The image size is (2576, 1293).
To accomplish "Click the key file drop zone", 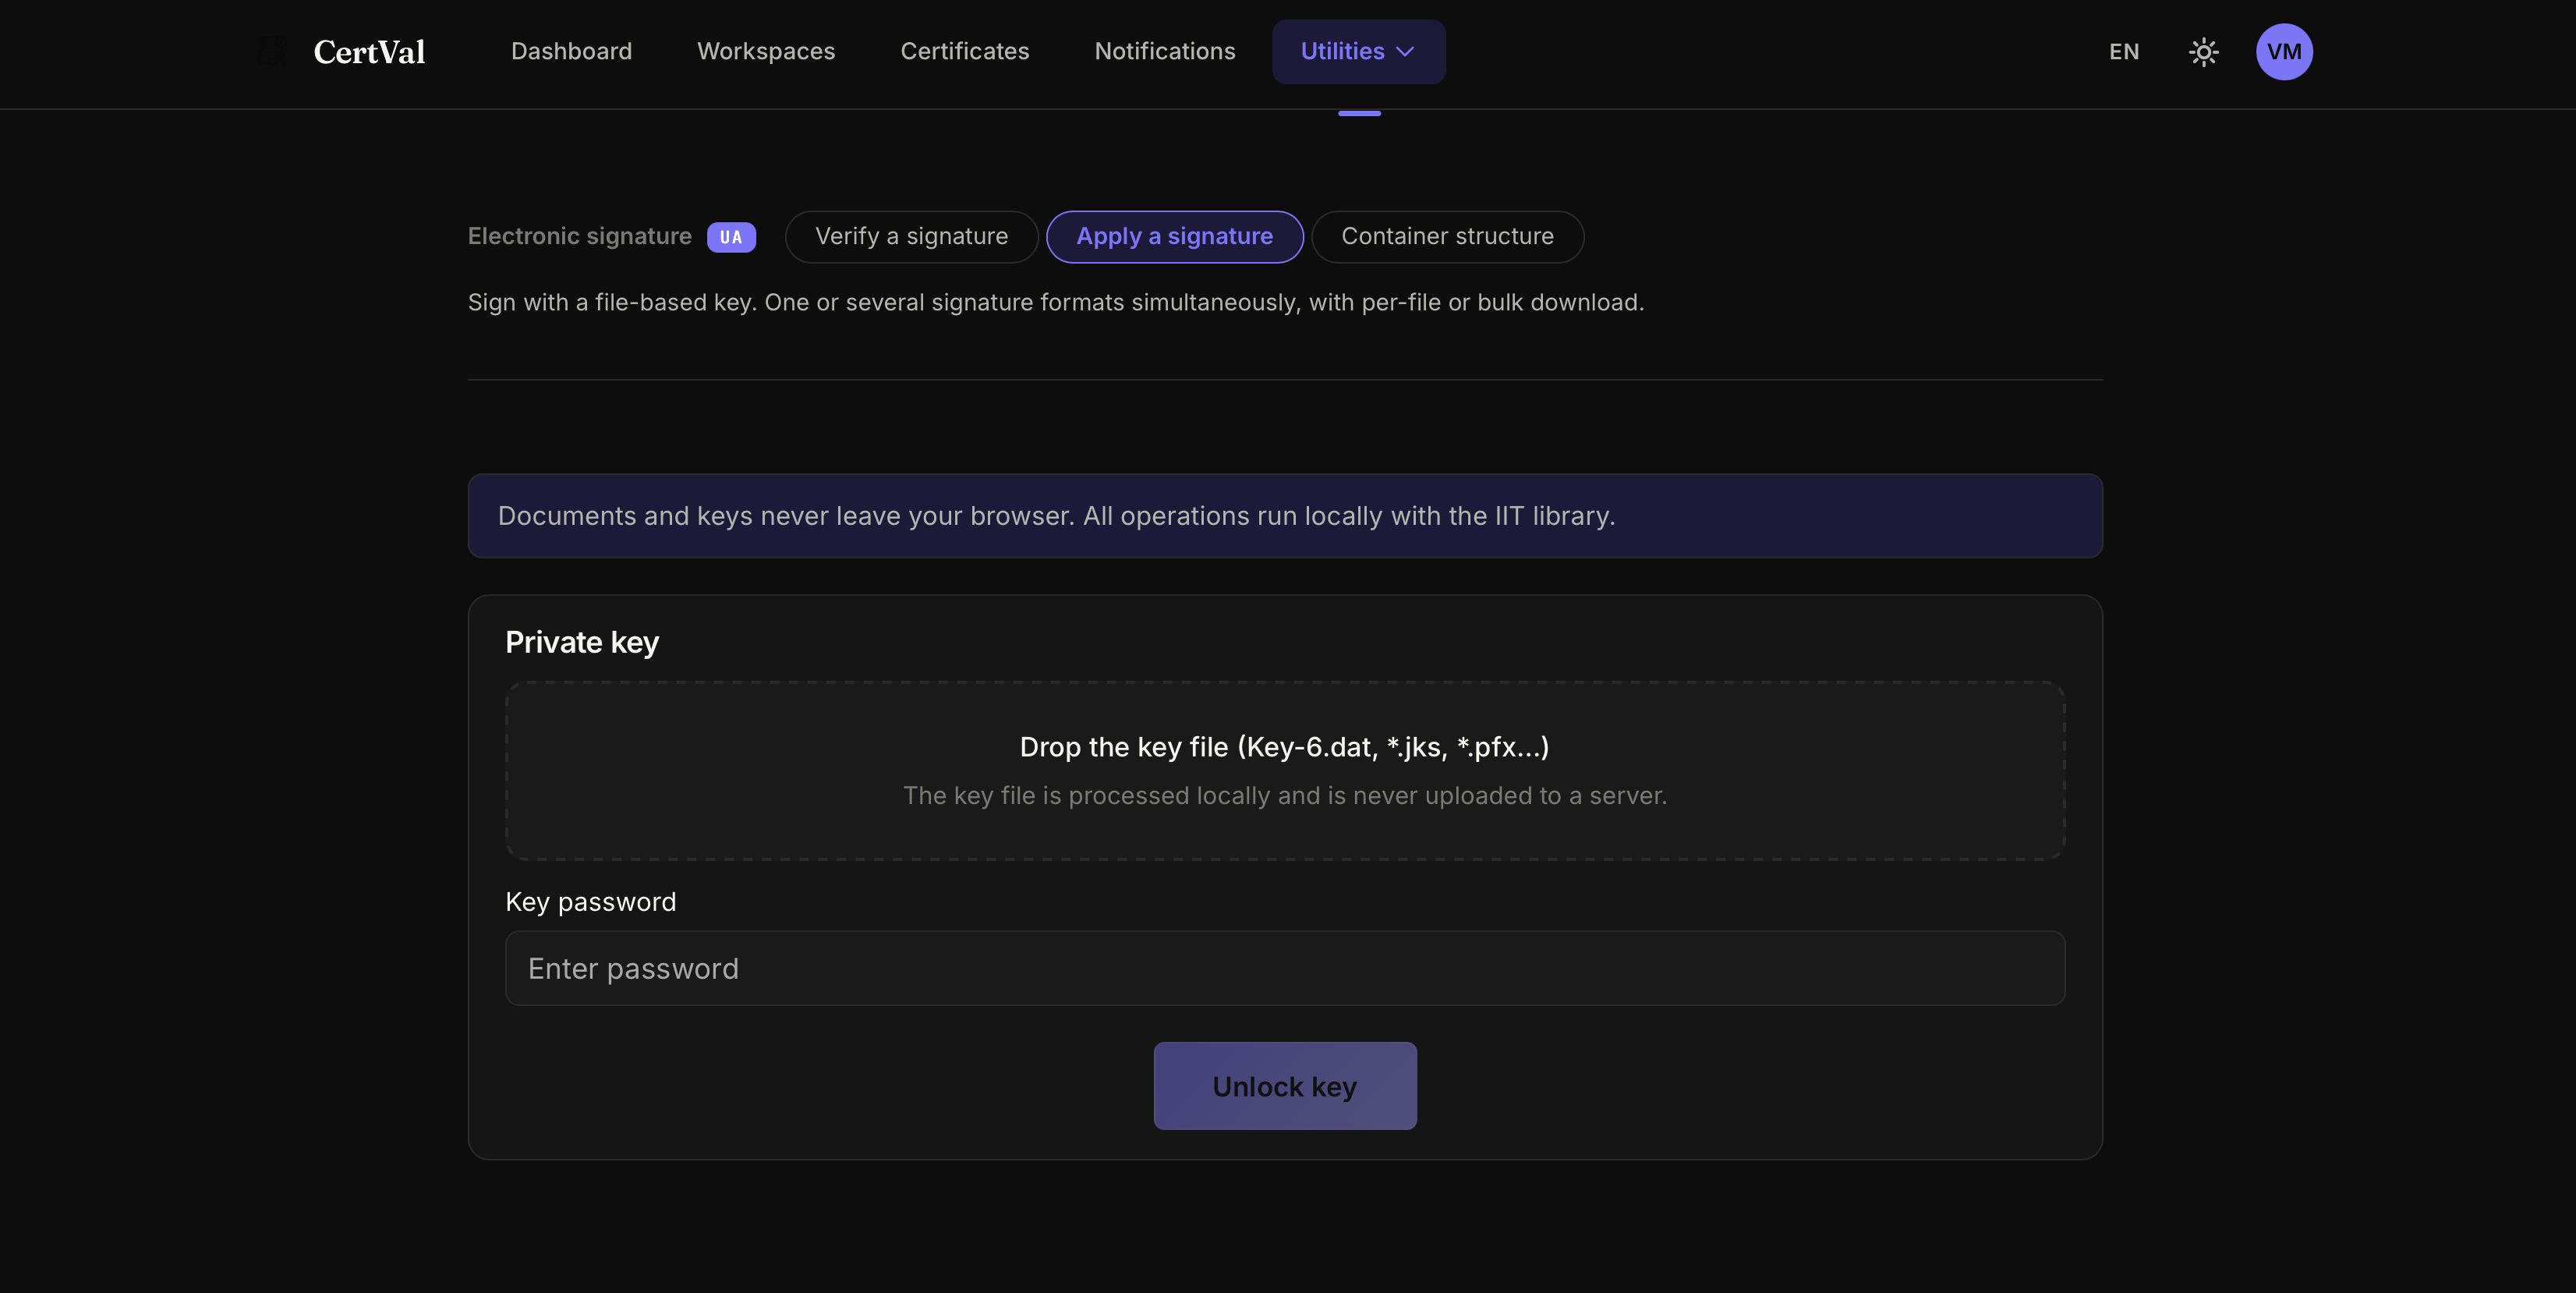I will (x=1284, y=771).
